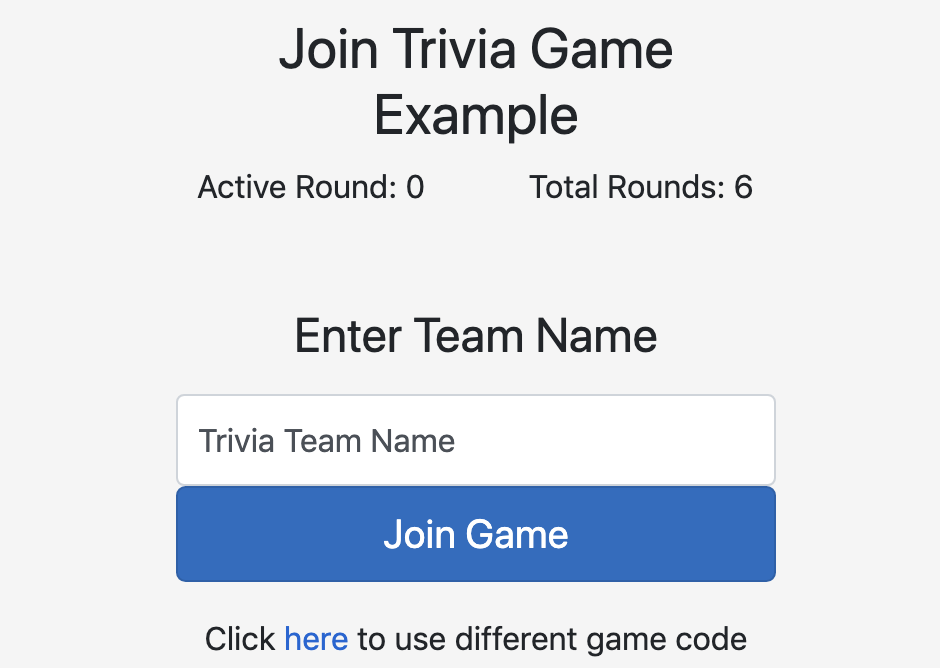
Task: Click the 'to use different game code' text
Action: pos(552,639)
